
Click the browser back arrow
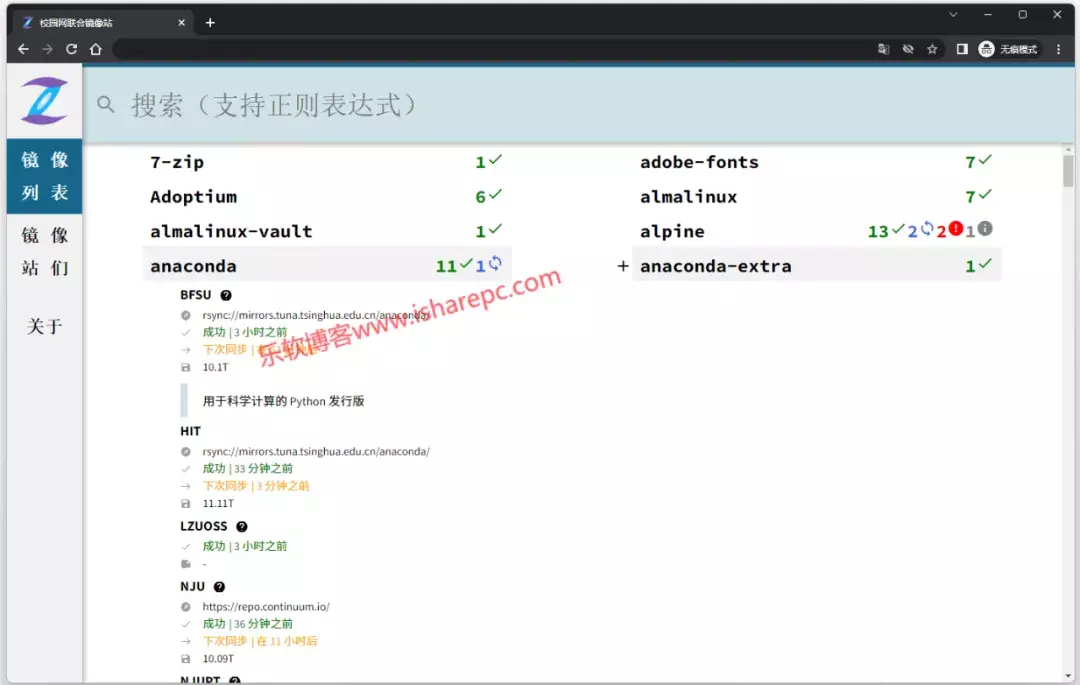coord(23,49)
